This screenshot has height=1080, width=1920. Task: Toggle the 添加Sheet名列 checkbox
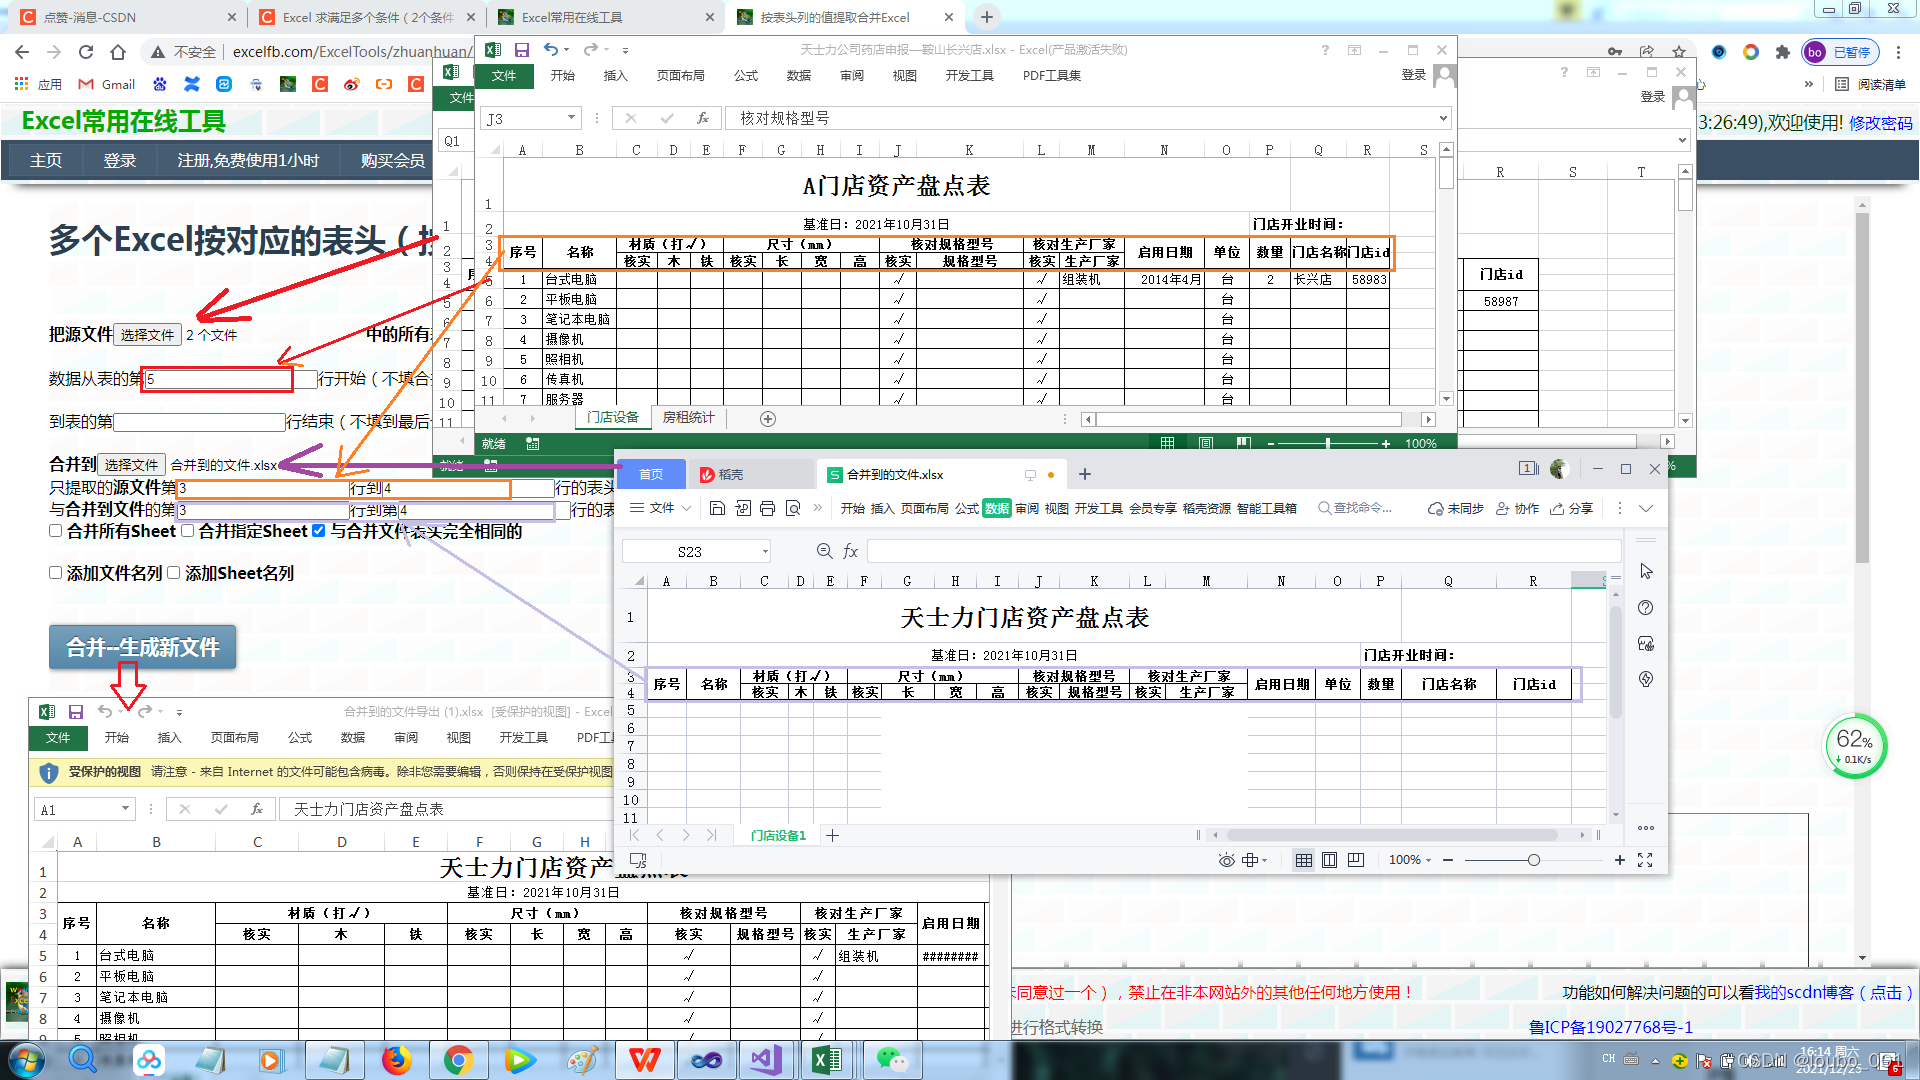pos(174,573)
